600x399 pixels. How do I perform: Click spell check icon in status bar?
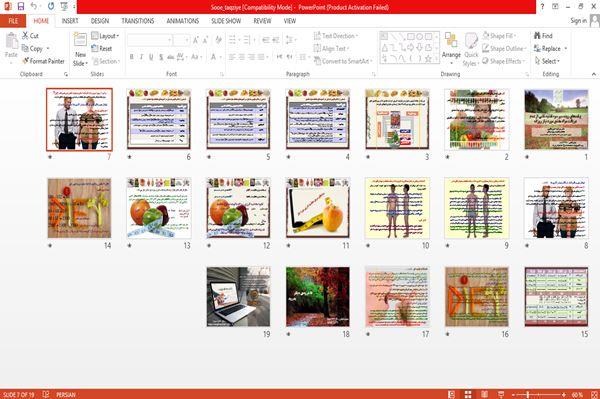[x=46, y=394]
